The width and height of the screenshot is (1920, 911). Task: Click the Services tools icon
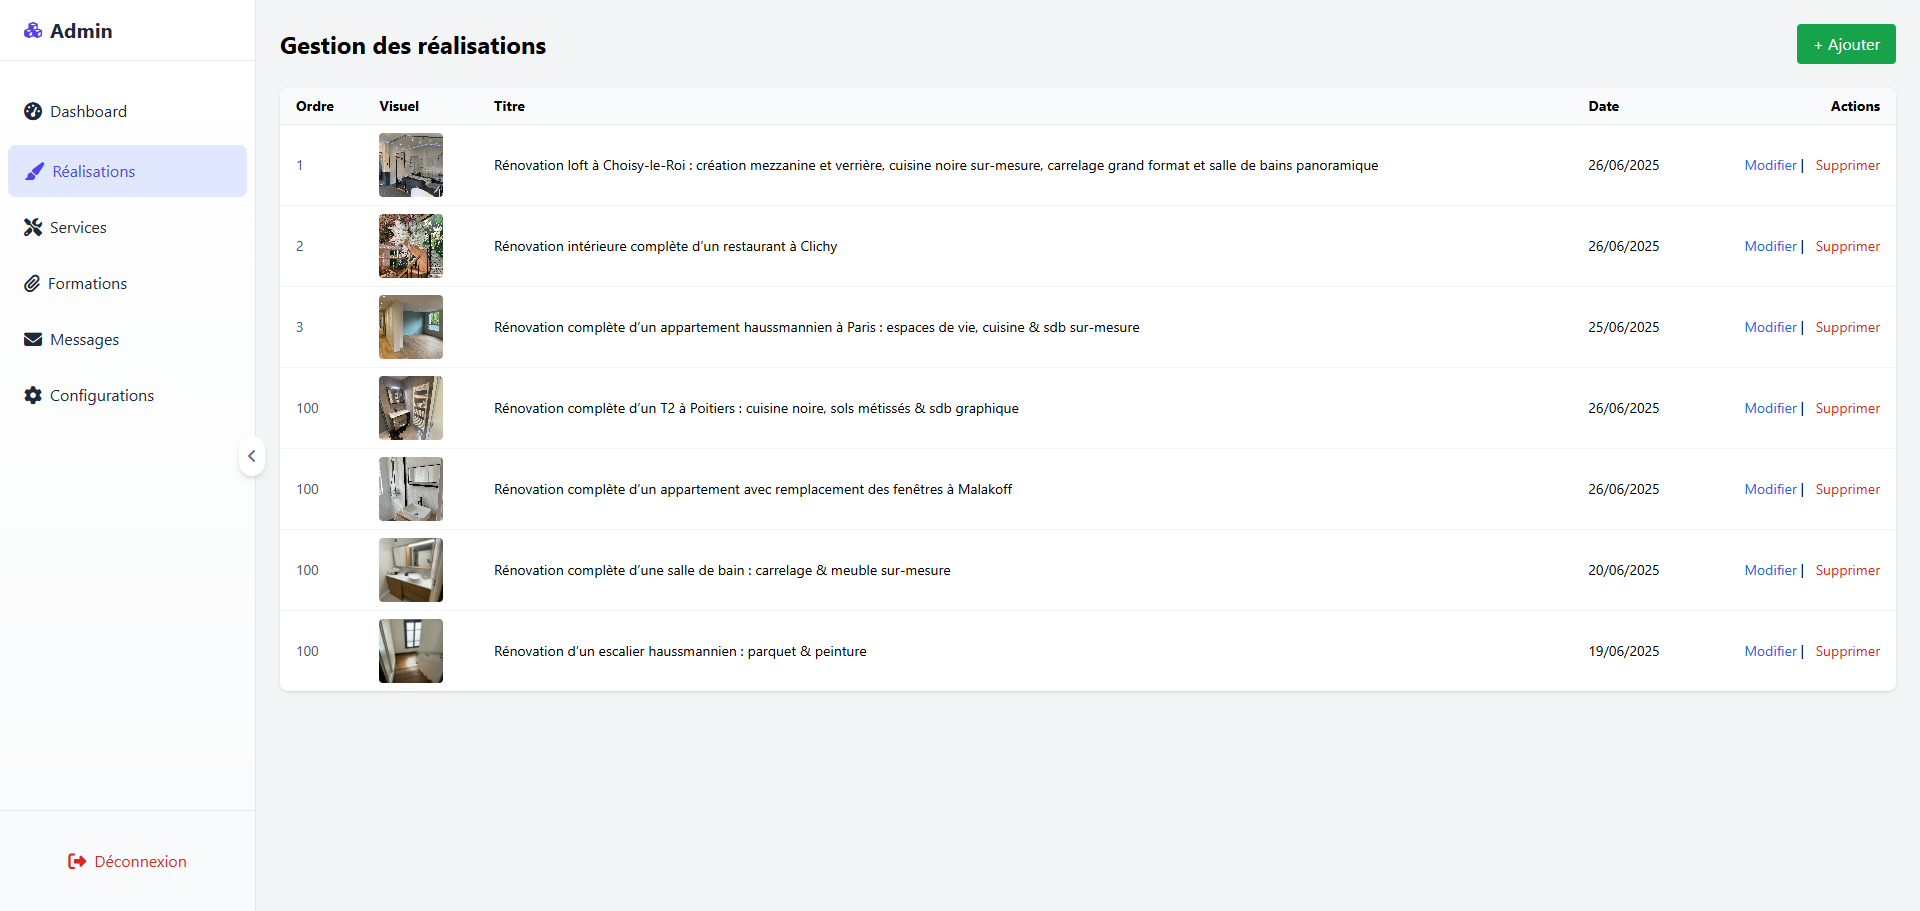tap(33, 228)
